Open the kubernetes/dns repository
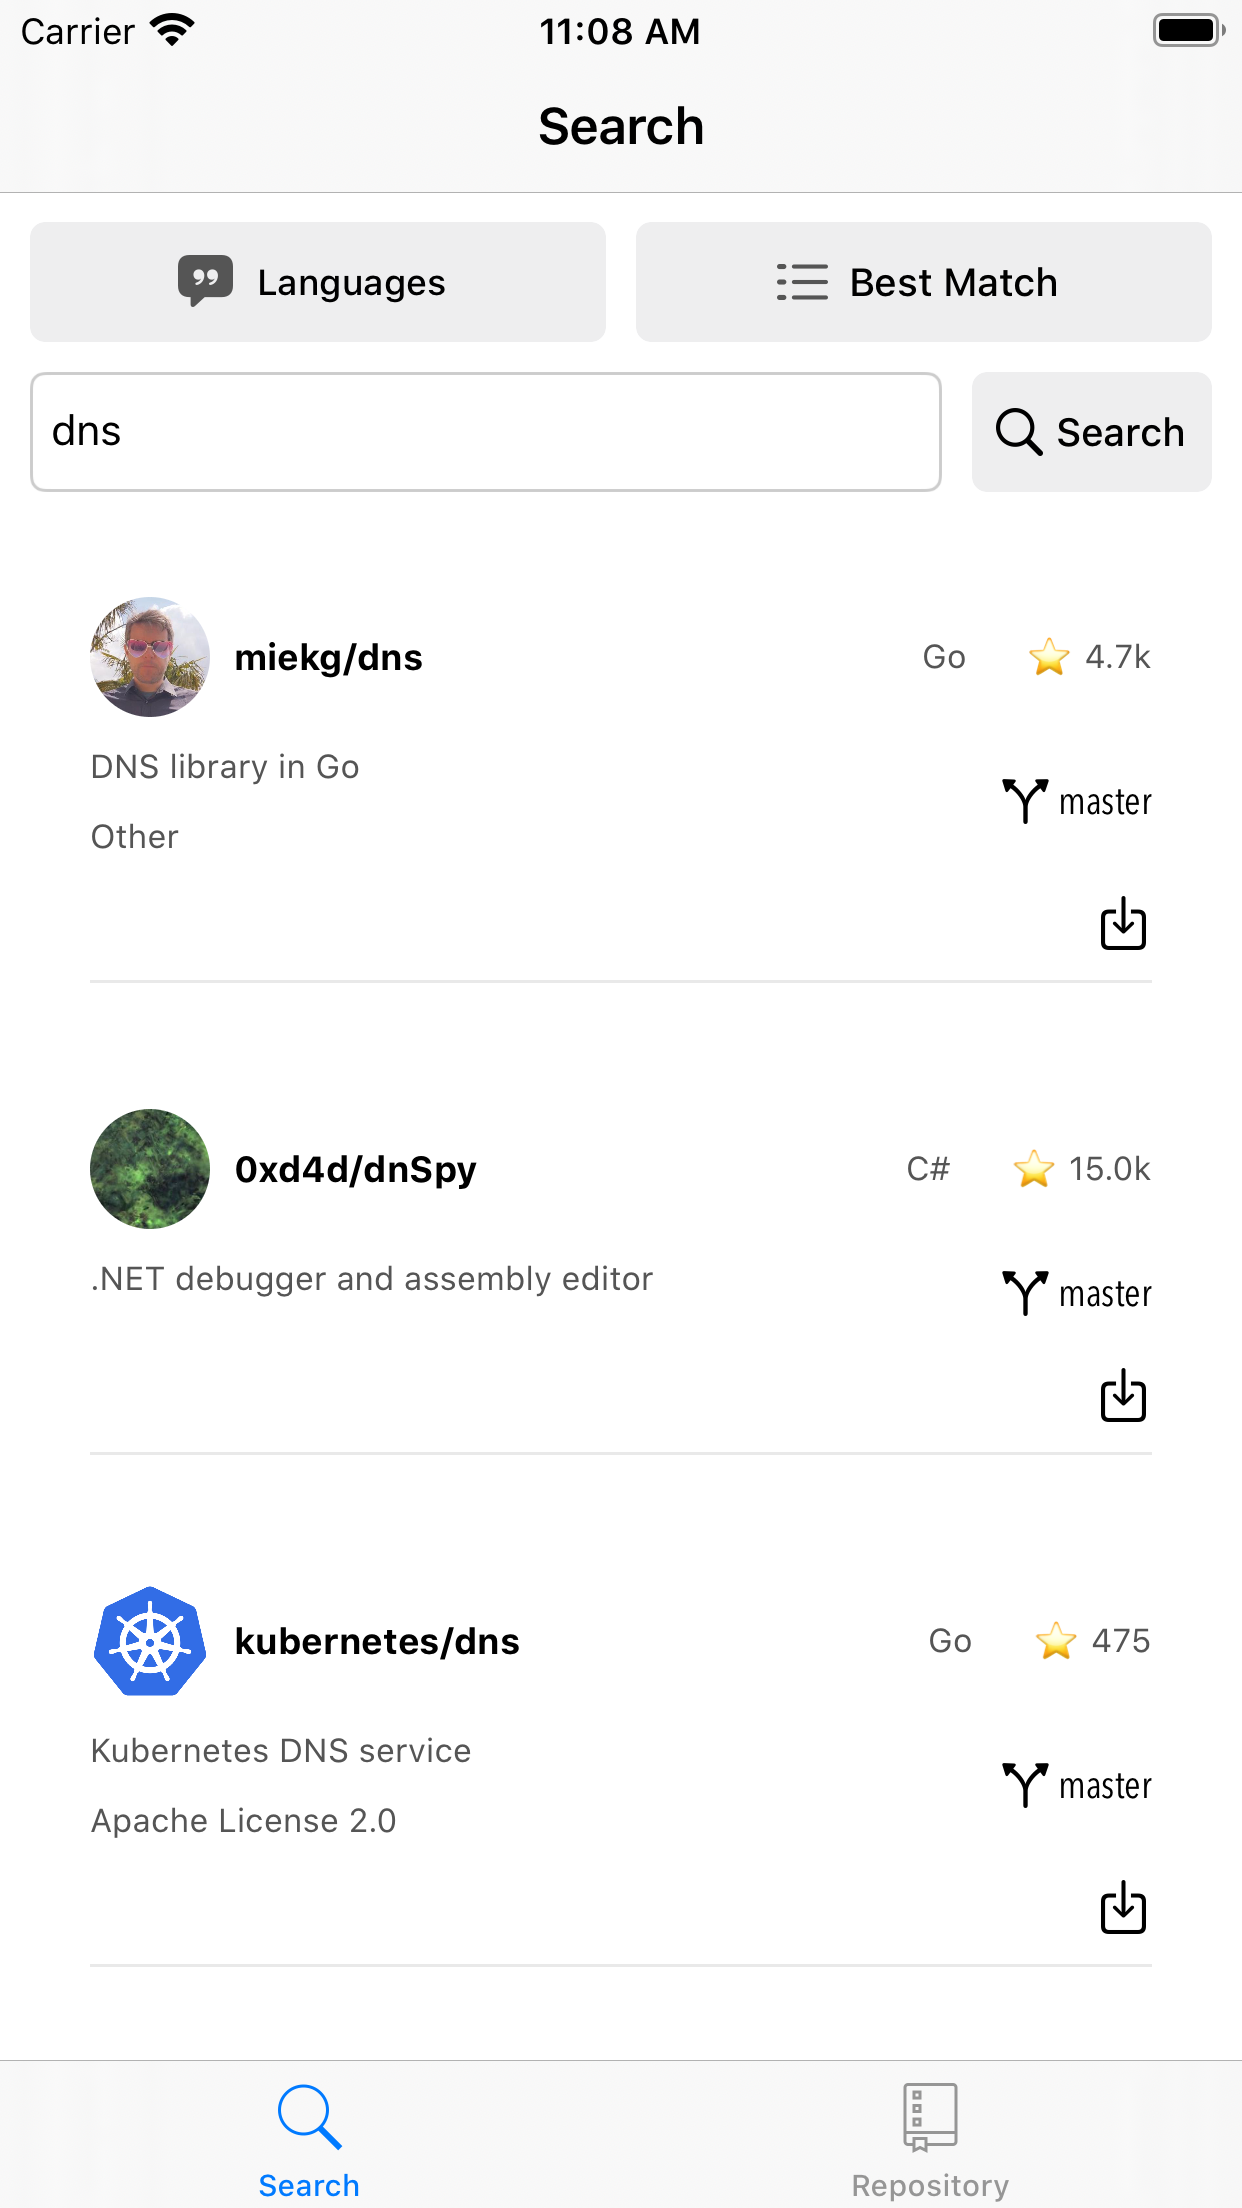This screenshot has width=1242, height=2208. [377, 1640]
